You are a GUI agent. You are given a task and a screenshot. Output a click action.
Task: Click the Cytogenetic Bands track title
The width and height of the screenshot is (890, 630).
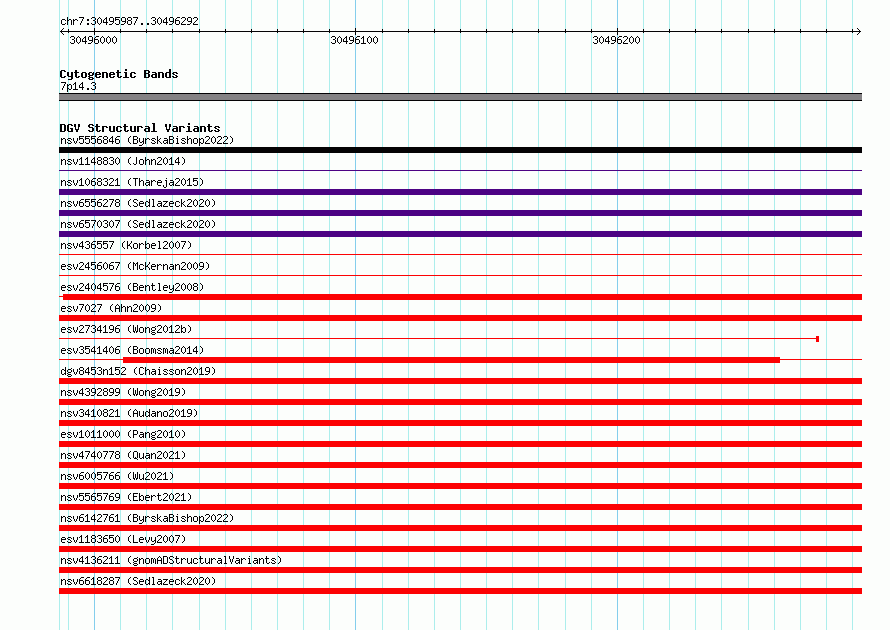click(119, 74)
